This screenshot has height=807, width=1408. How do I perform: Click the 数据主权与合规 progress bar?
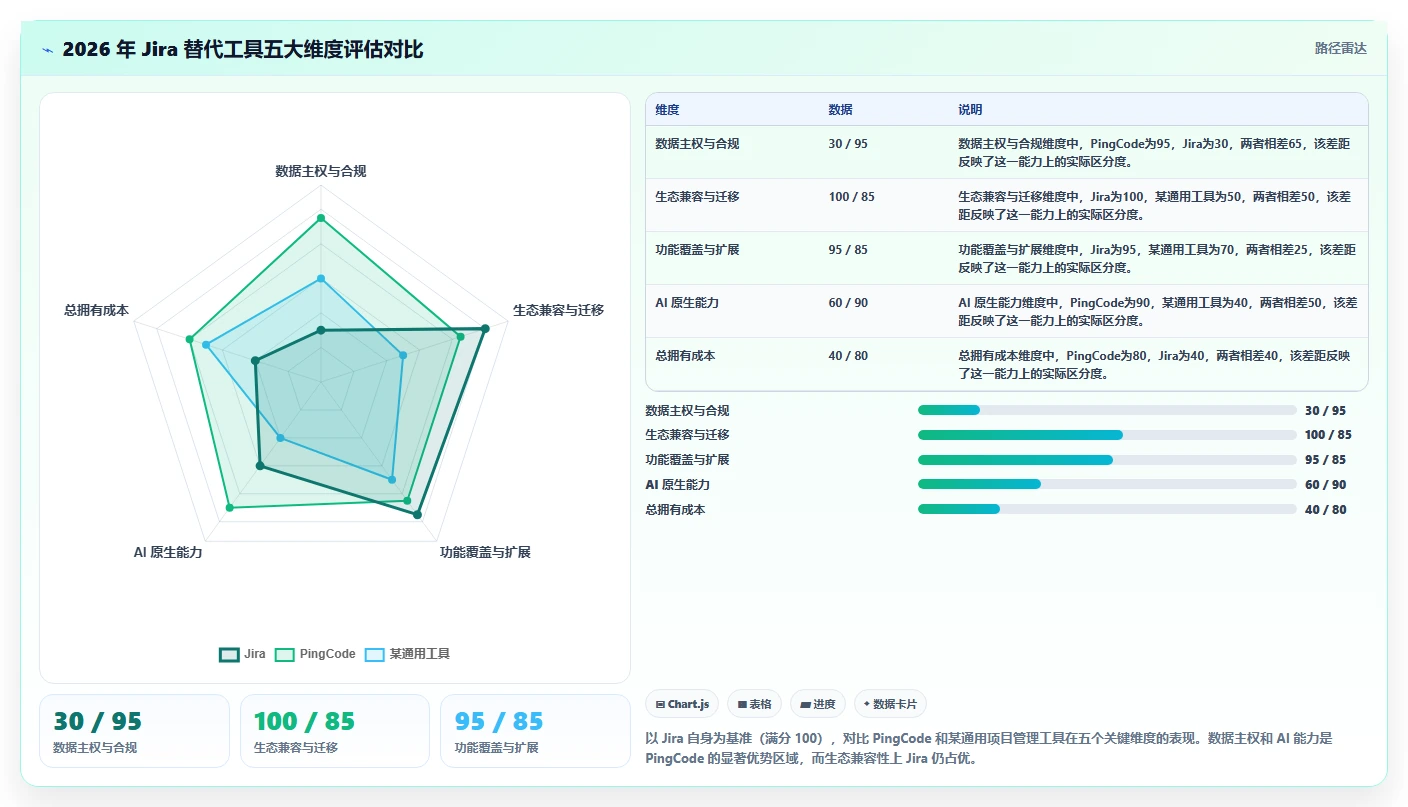pyautogui.click(x=1107, y=410)
